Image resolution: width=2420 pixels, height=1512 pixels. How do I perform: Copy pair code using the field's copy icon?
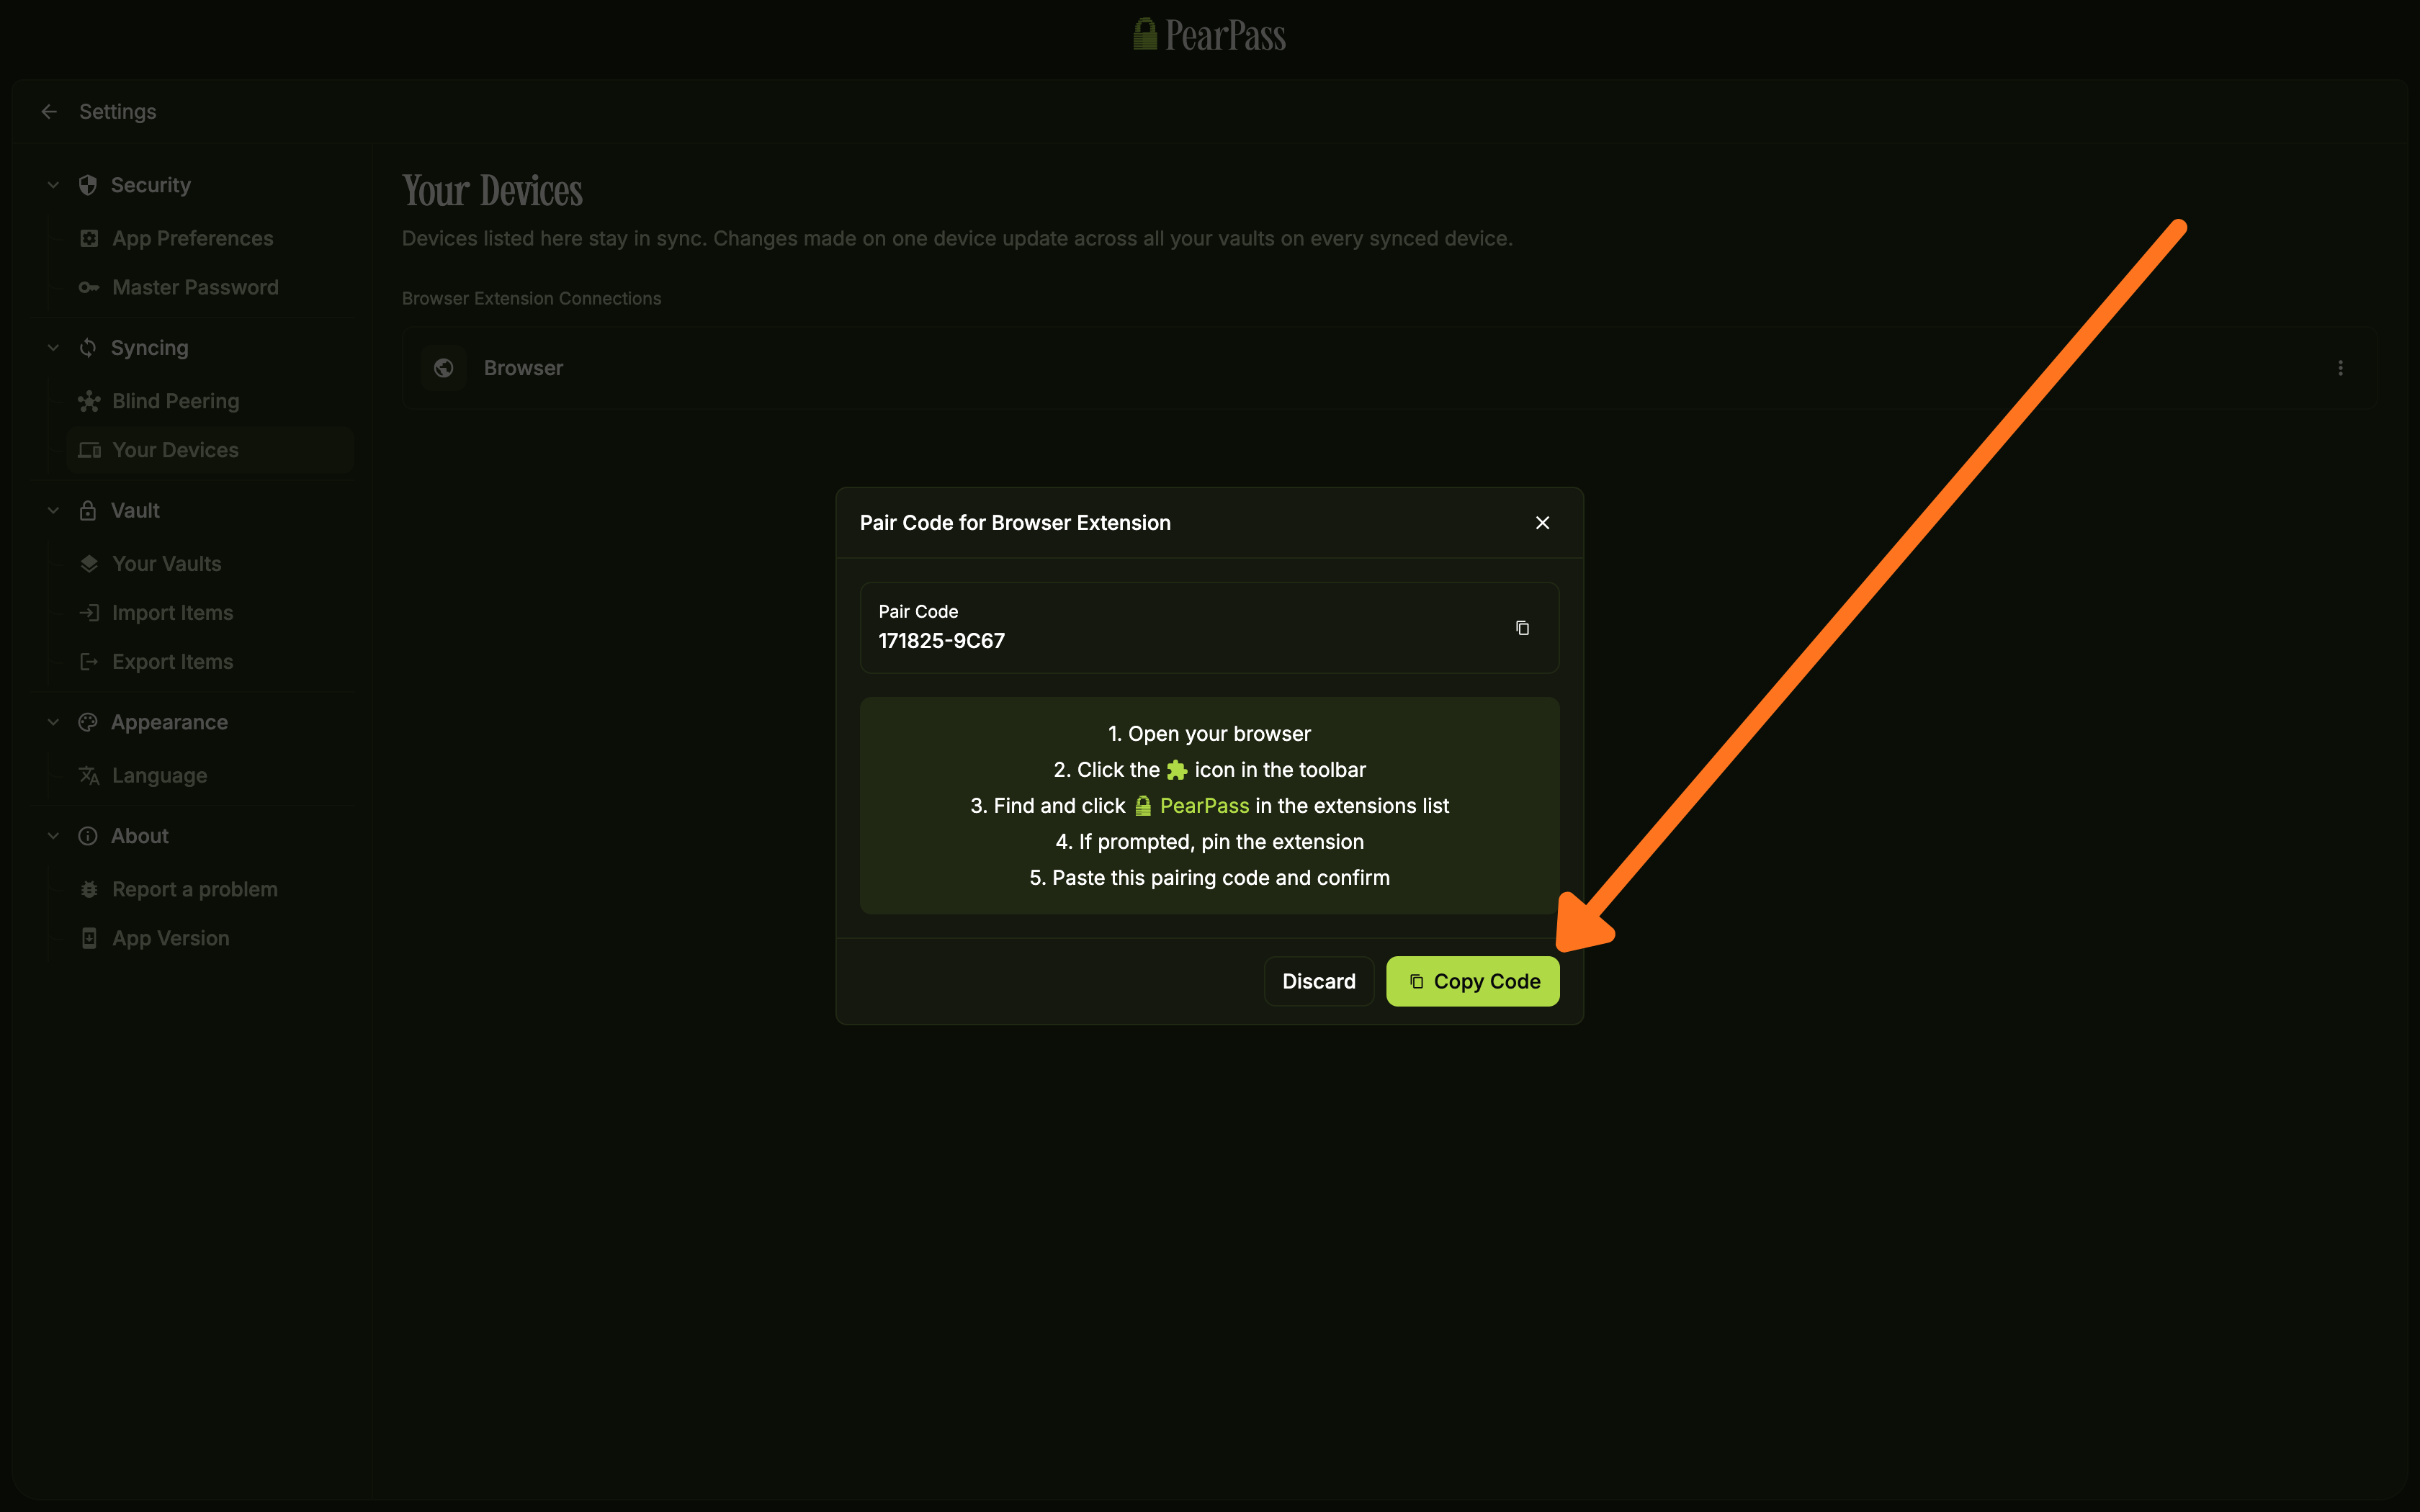click(1522, 628)
